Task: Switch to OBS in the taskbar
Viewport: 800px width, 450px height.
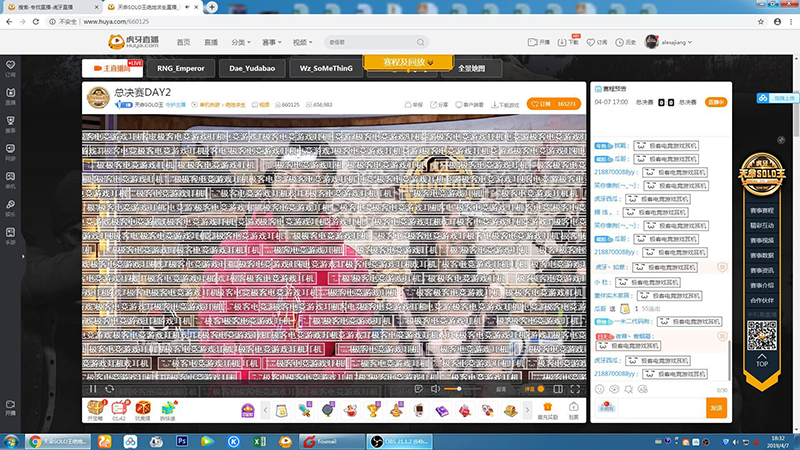Action: (x=399, y=441)
